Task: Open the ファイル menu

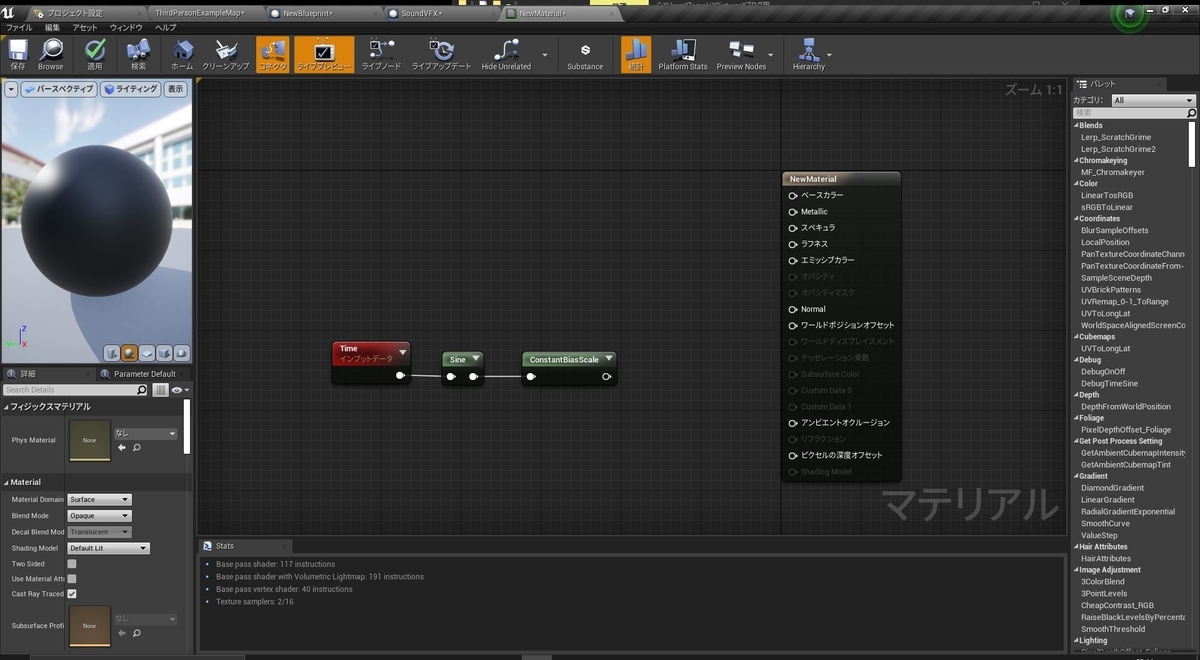Action: pyautogui.click(x=19, y=28)
